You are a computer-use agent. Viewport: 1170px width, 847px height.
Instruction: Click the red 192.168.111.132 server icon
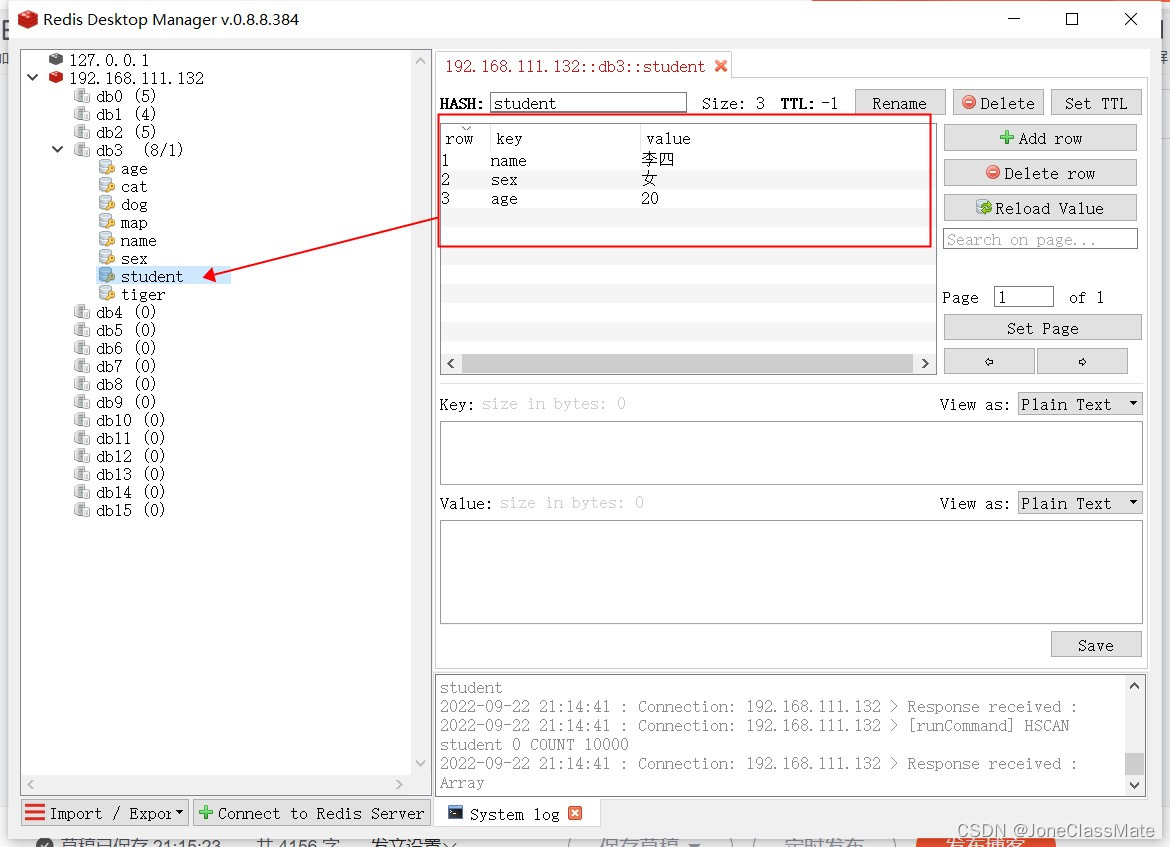click(56, 78)
